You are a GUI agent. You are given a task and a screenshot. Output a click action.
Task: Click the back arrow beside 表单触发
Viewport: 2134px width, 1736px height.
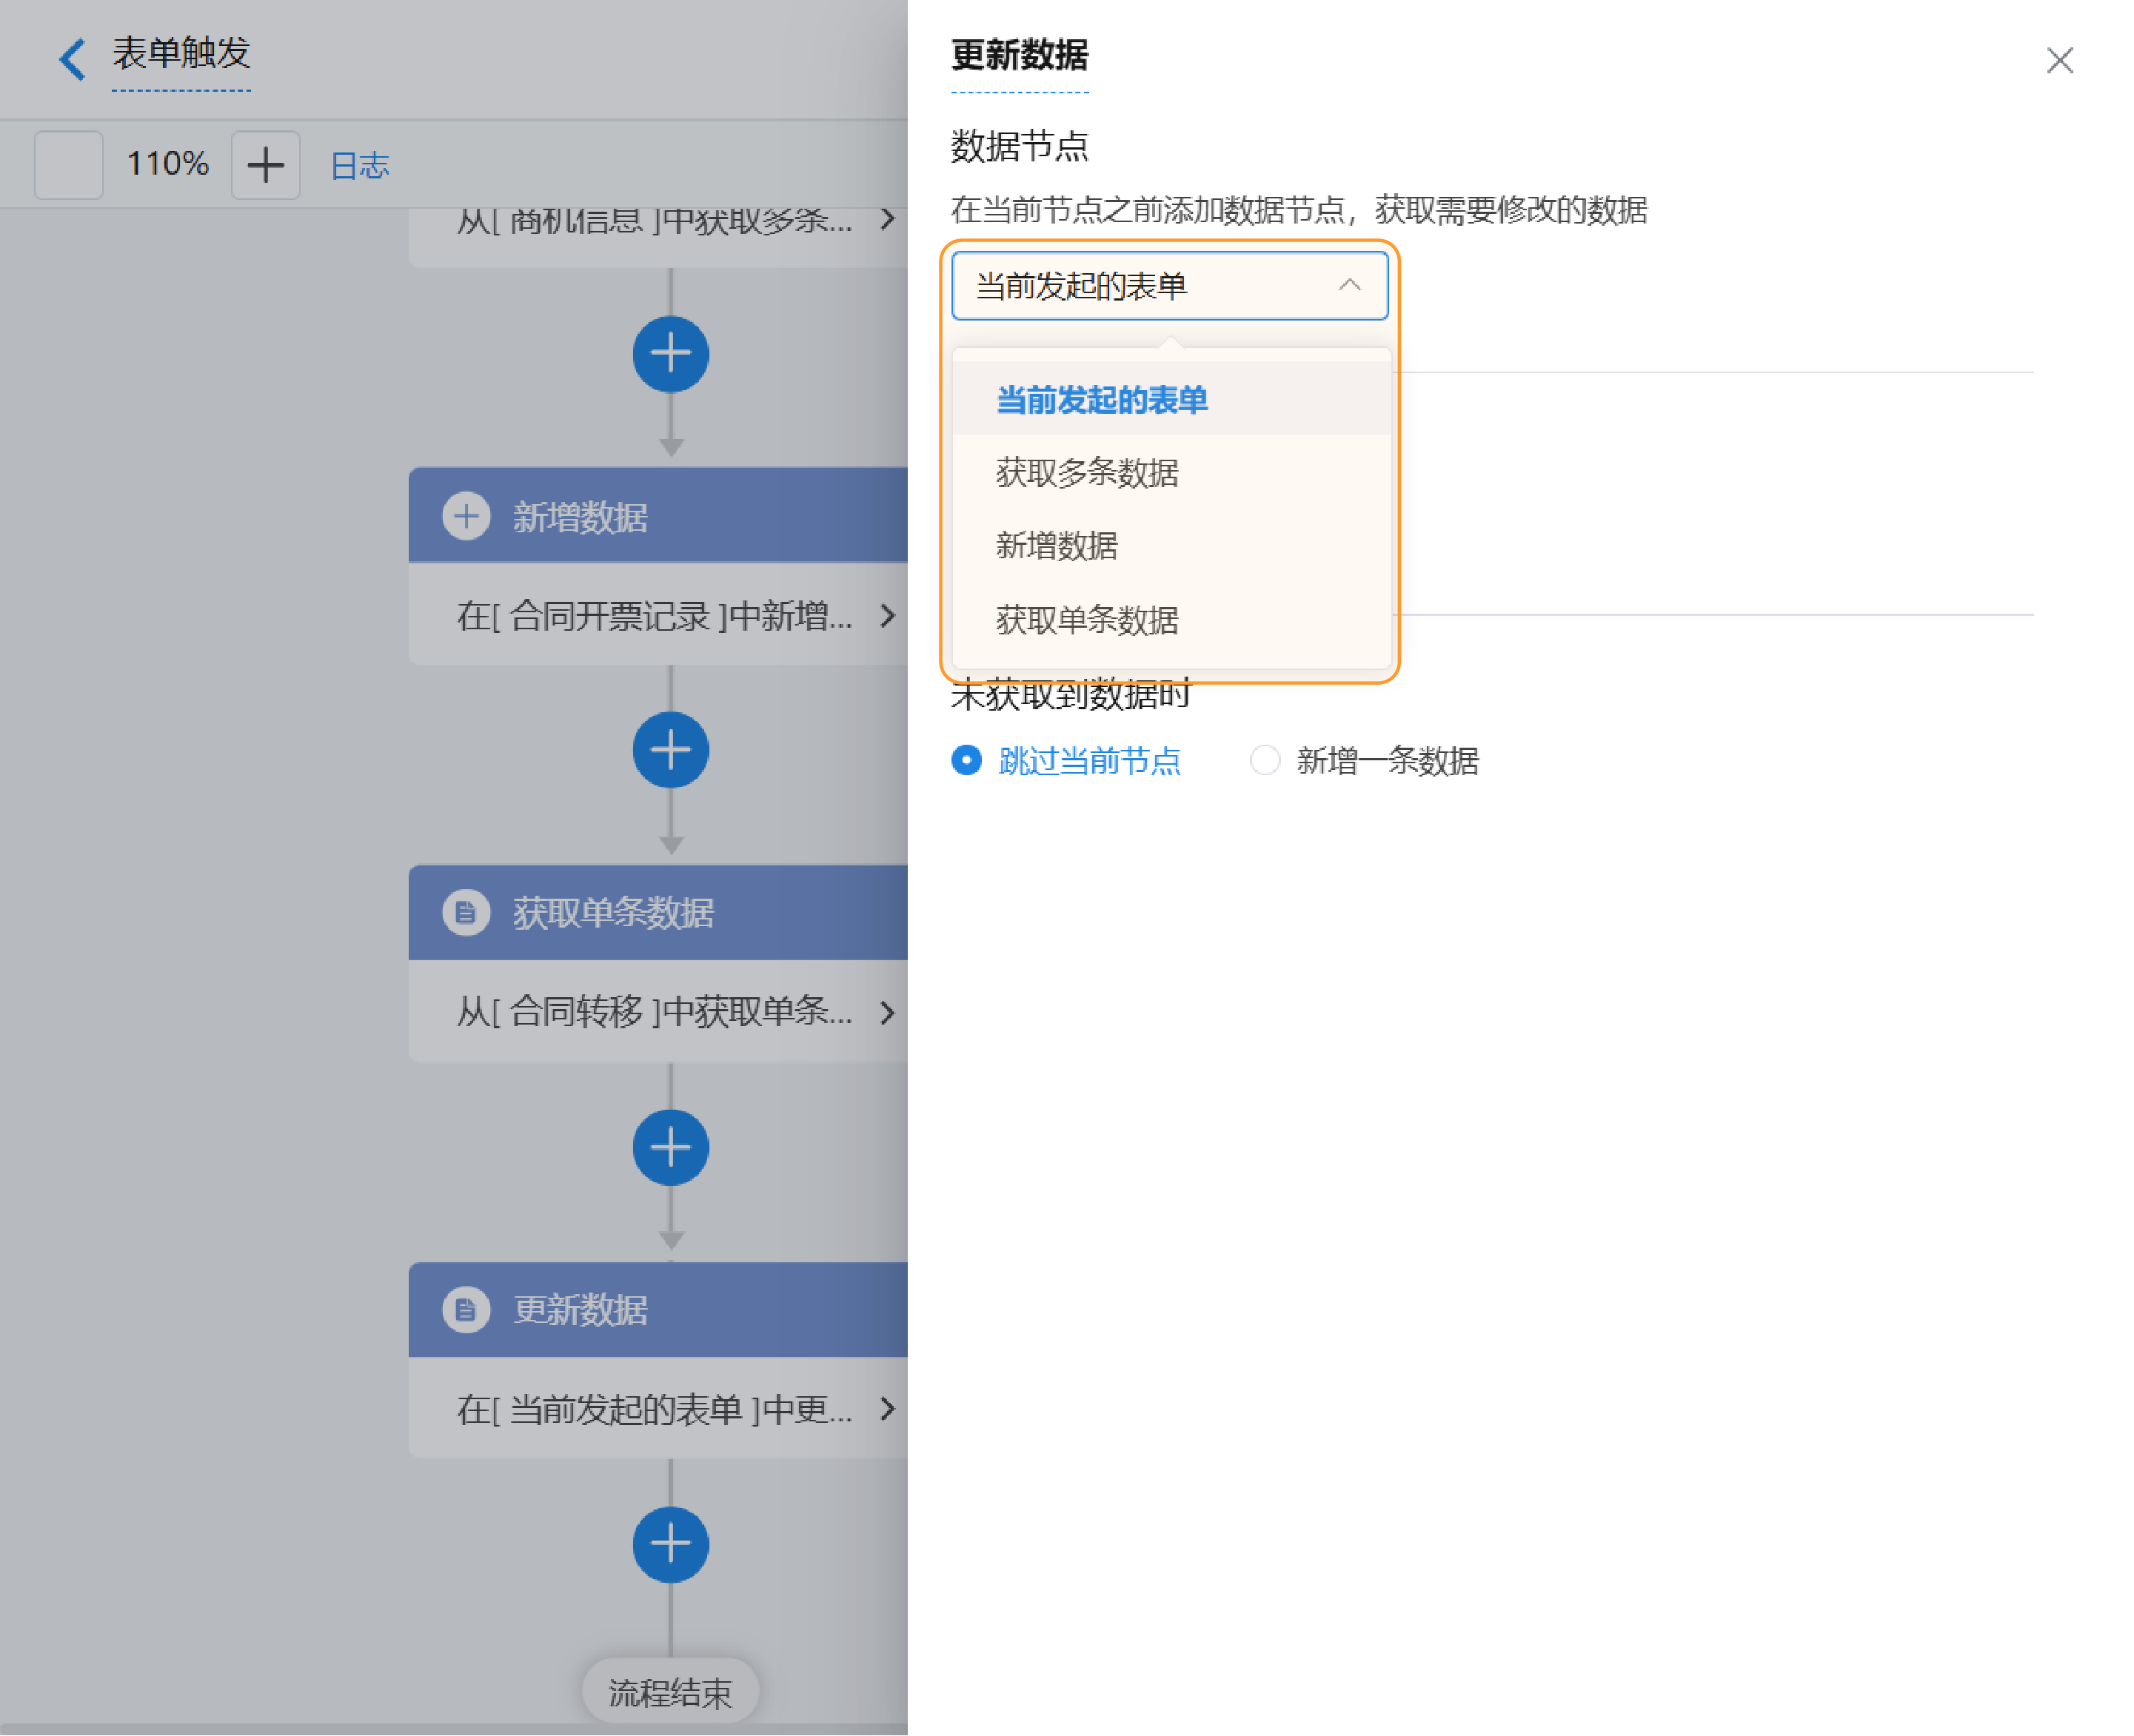(72, 58)
